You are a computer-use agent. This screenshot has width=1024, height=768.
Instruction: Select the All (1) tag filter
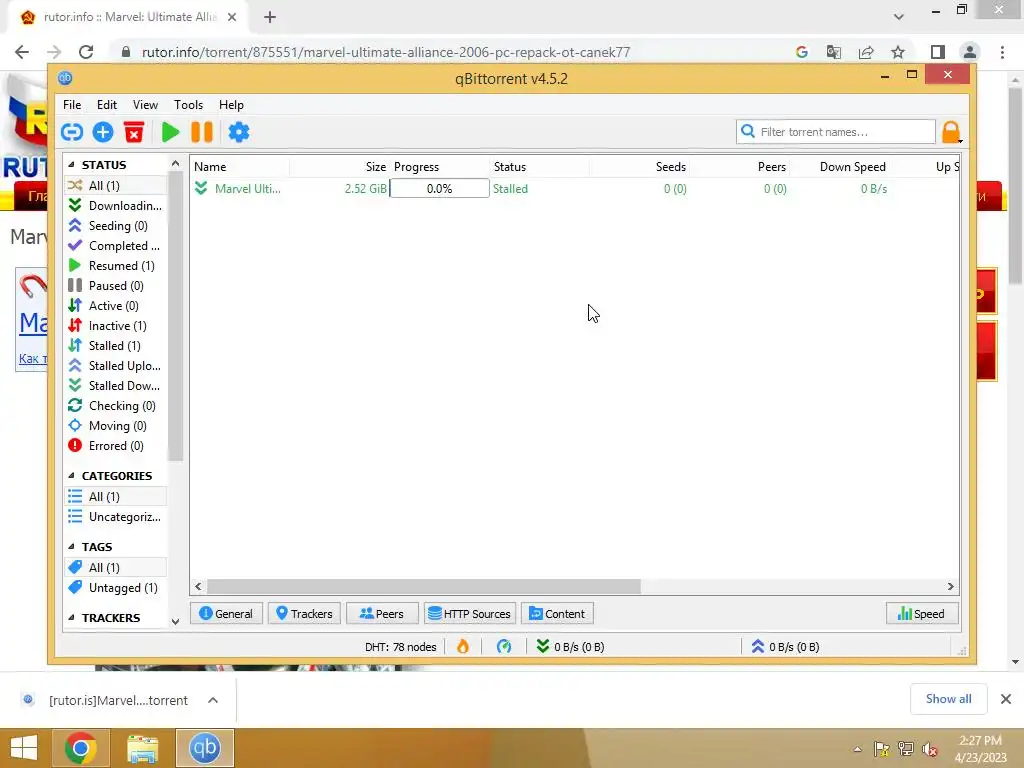(116, 568)
